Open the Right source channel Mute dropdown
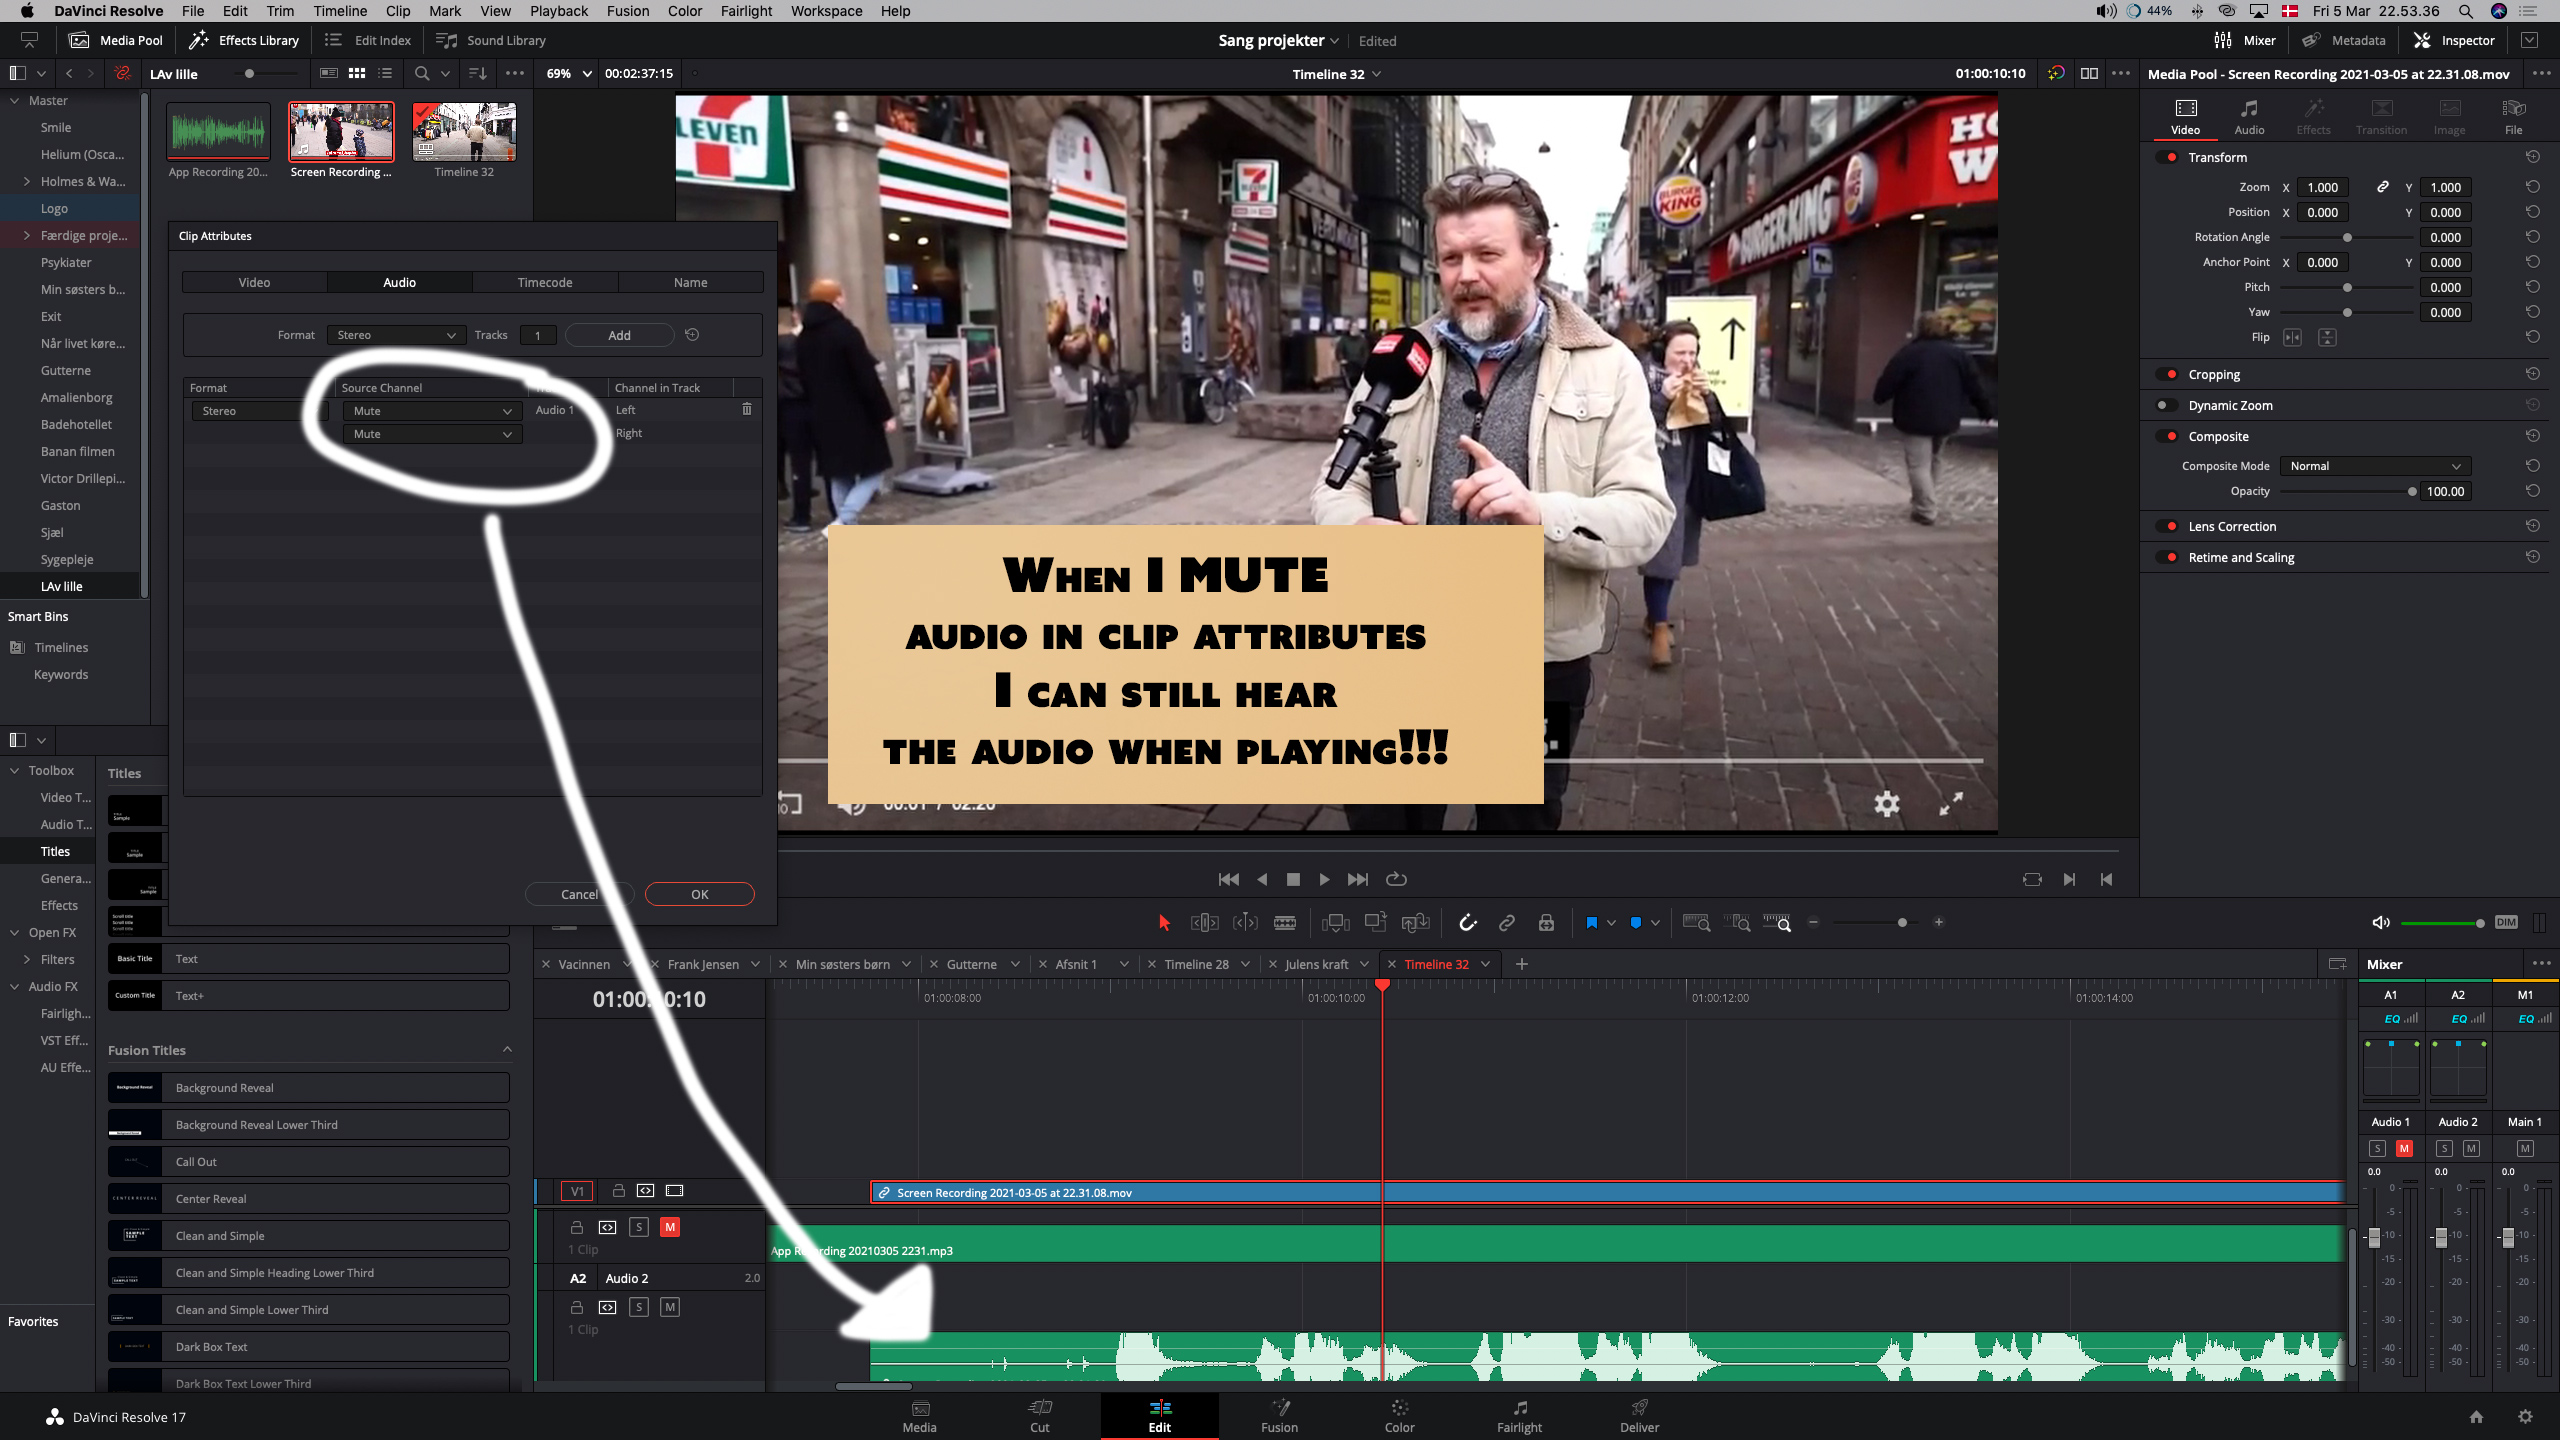This screenshot has height=1440, width=2560. 431,434
